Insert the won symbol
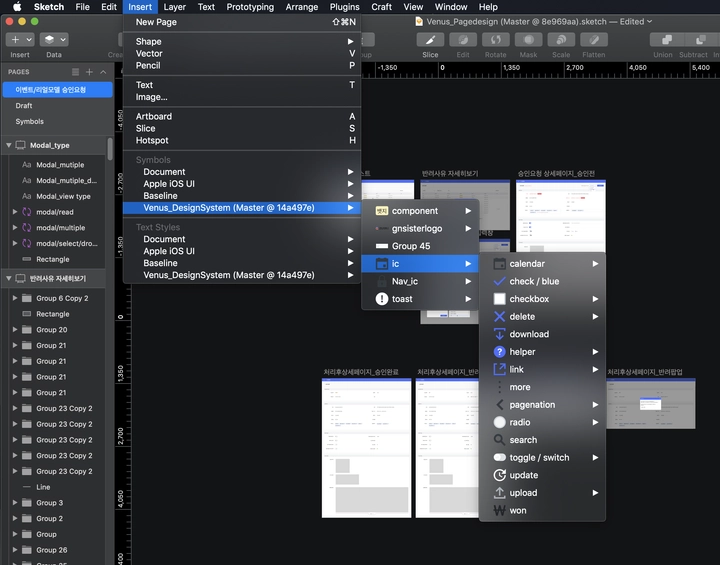The image size is (720, 565). click(542, 510)
